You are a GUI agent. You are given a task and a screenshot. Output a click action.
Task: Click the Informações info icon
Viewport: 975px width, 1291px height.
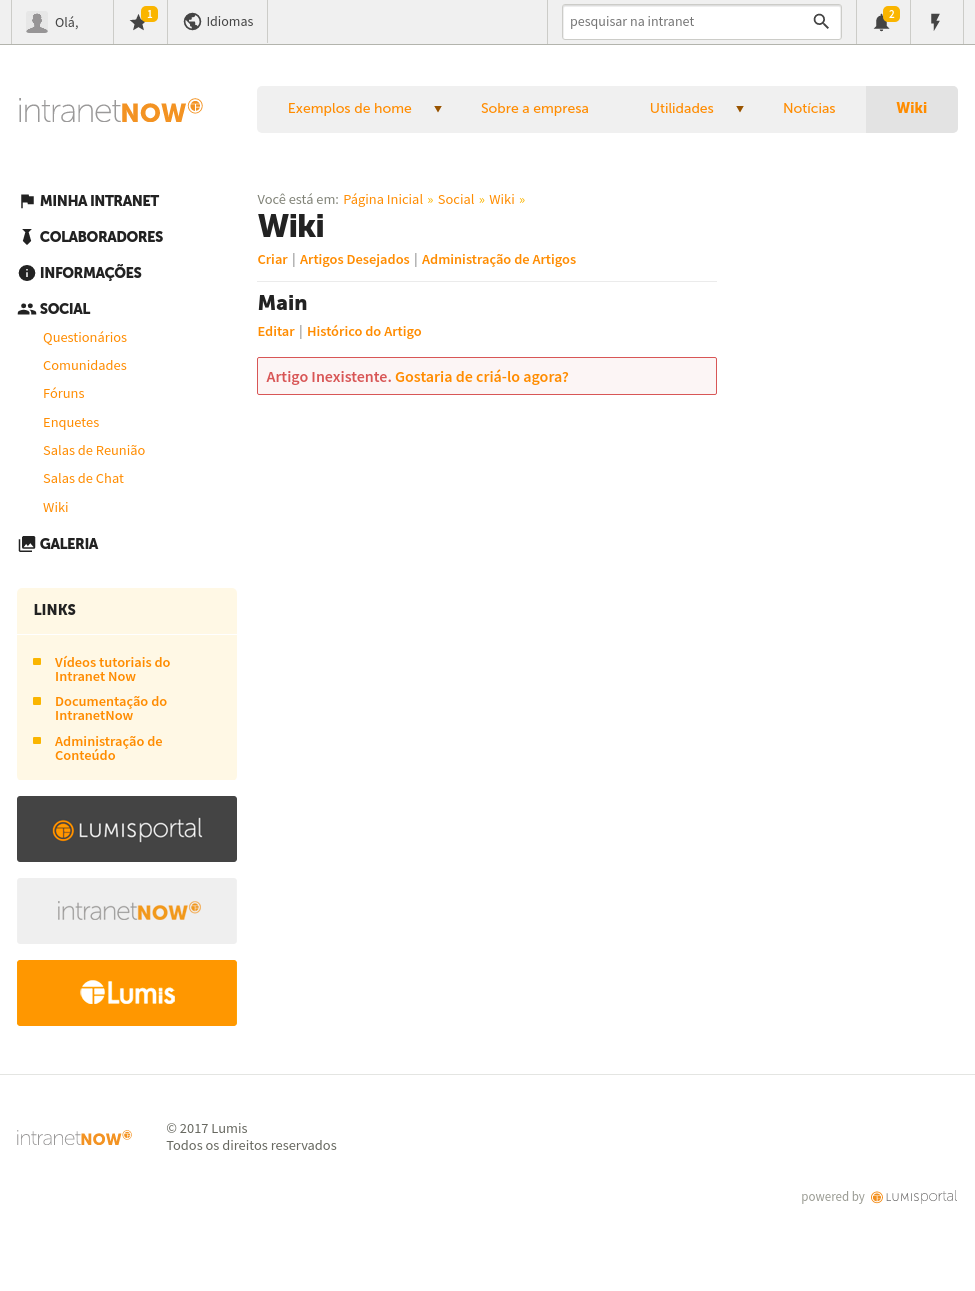click(x=27, y=273)
